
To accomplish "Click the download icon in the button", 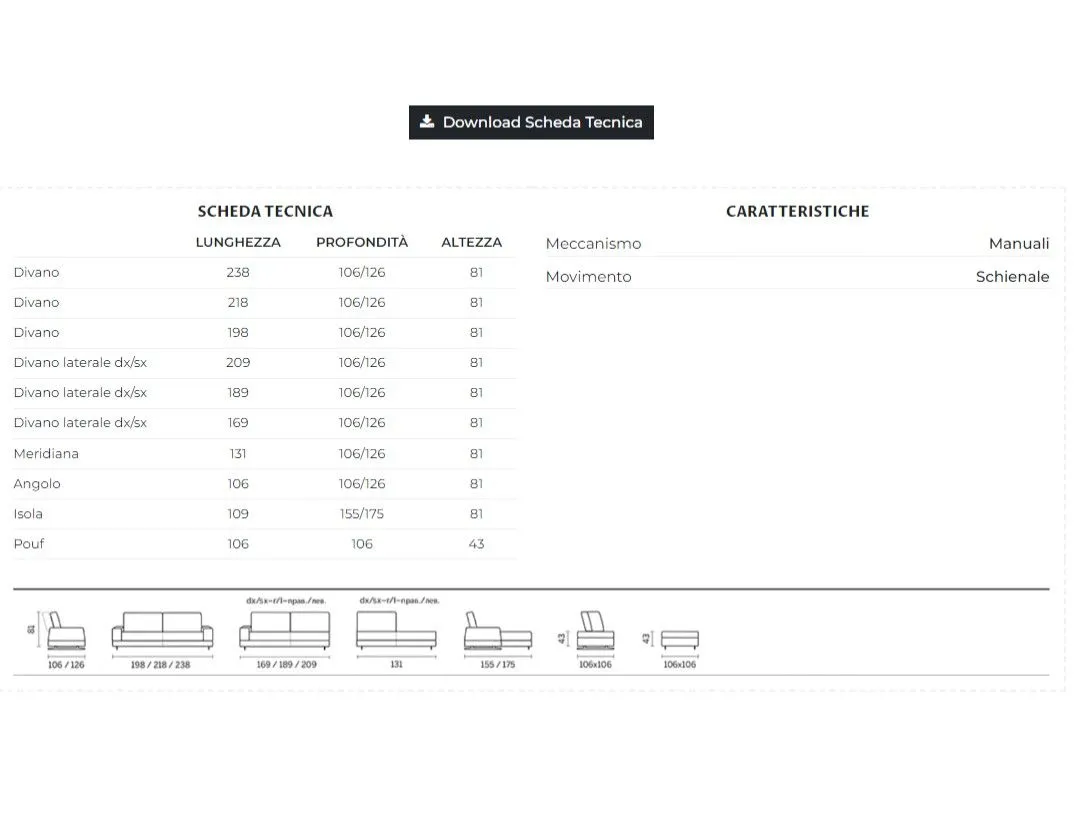I will coord(427,122).
